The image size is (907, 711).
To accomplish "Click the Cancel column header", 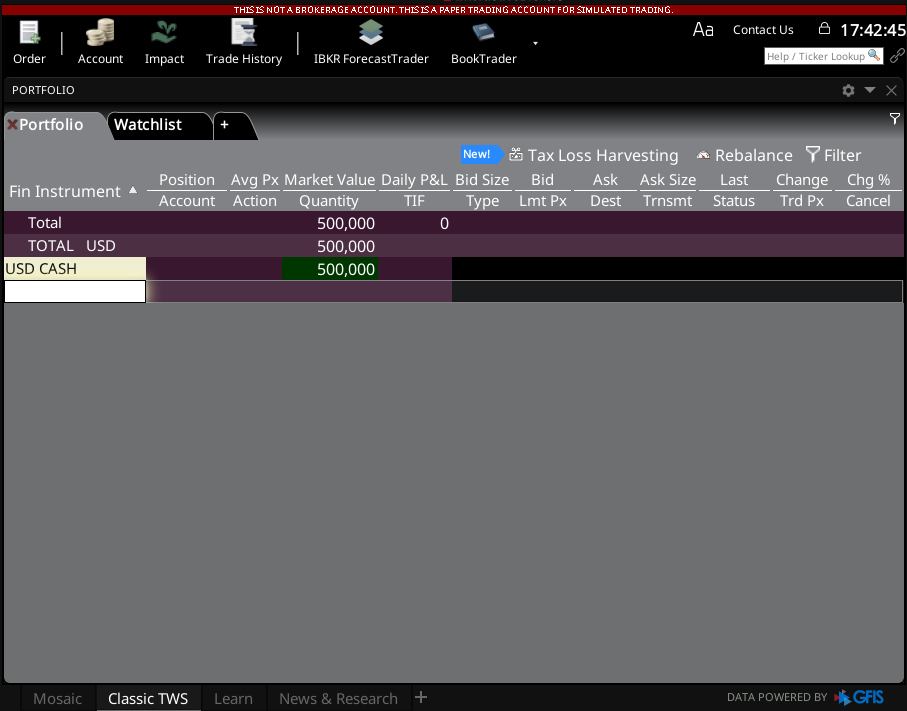I will click(x=868, y=201).
